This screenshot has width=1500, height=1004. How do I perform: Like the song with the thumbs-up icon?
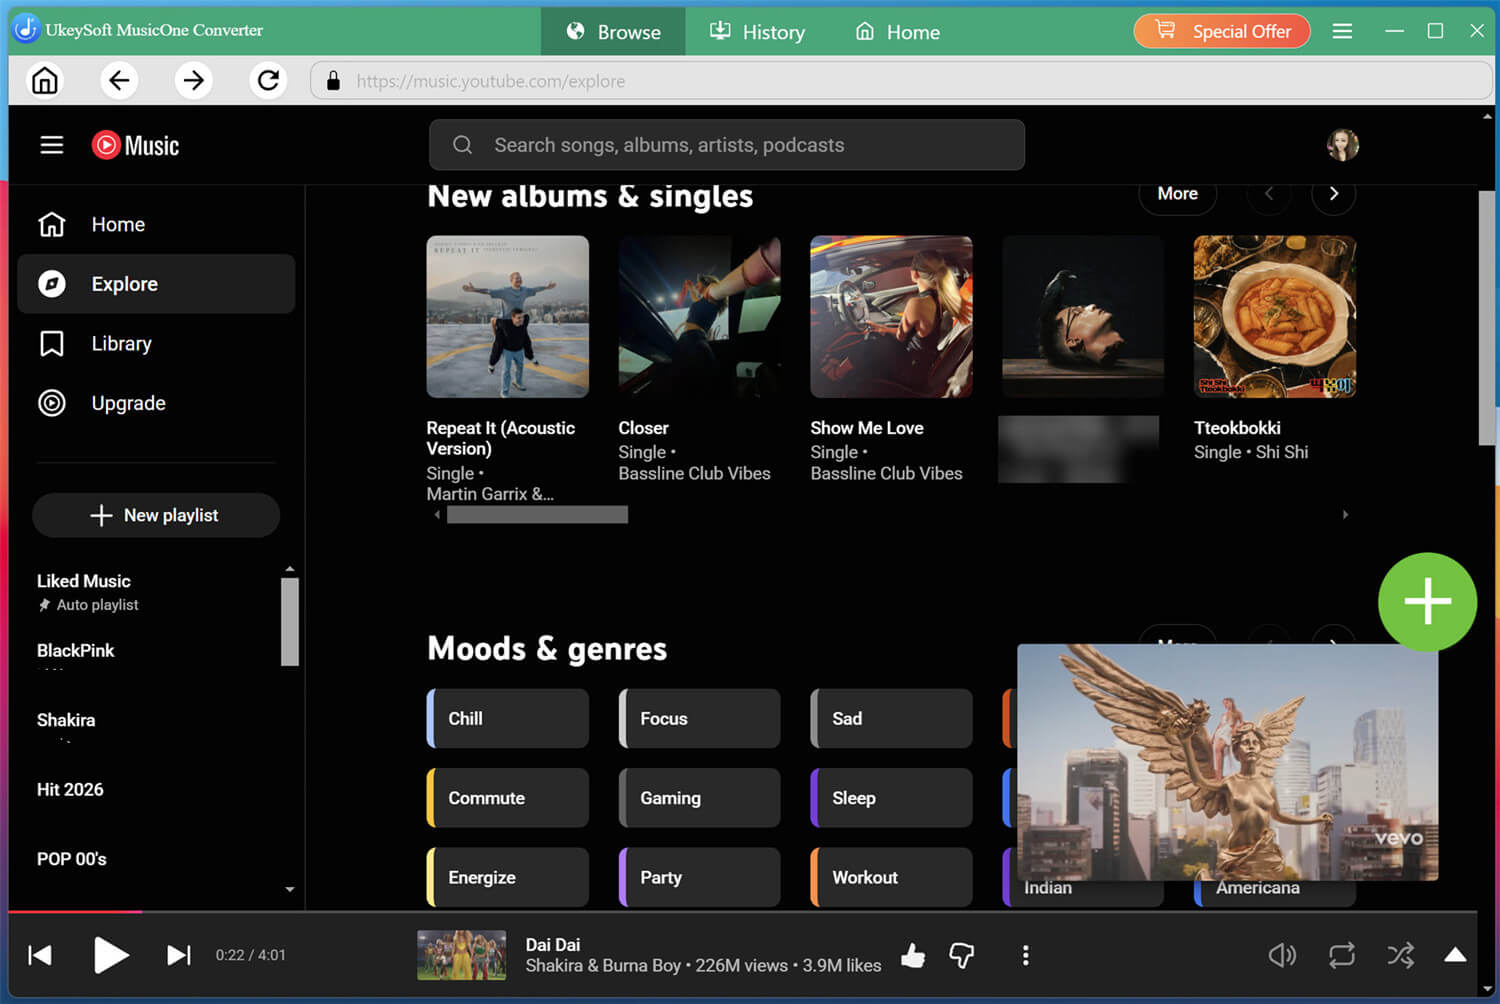coord(912,956)
